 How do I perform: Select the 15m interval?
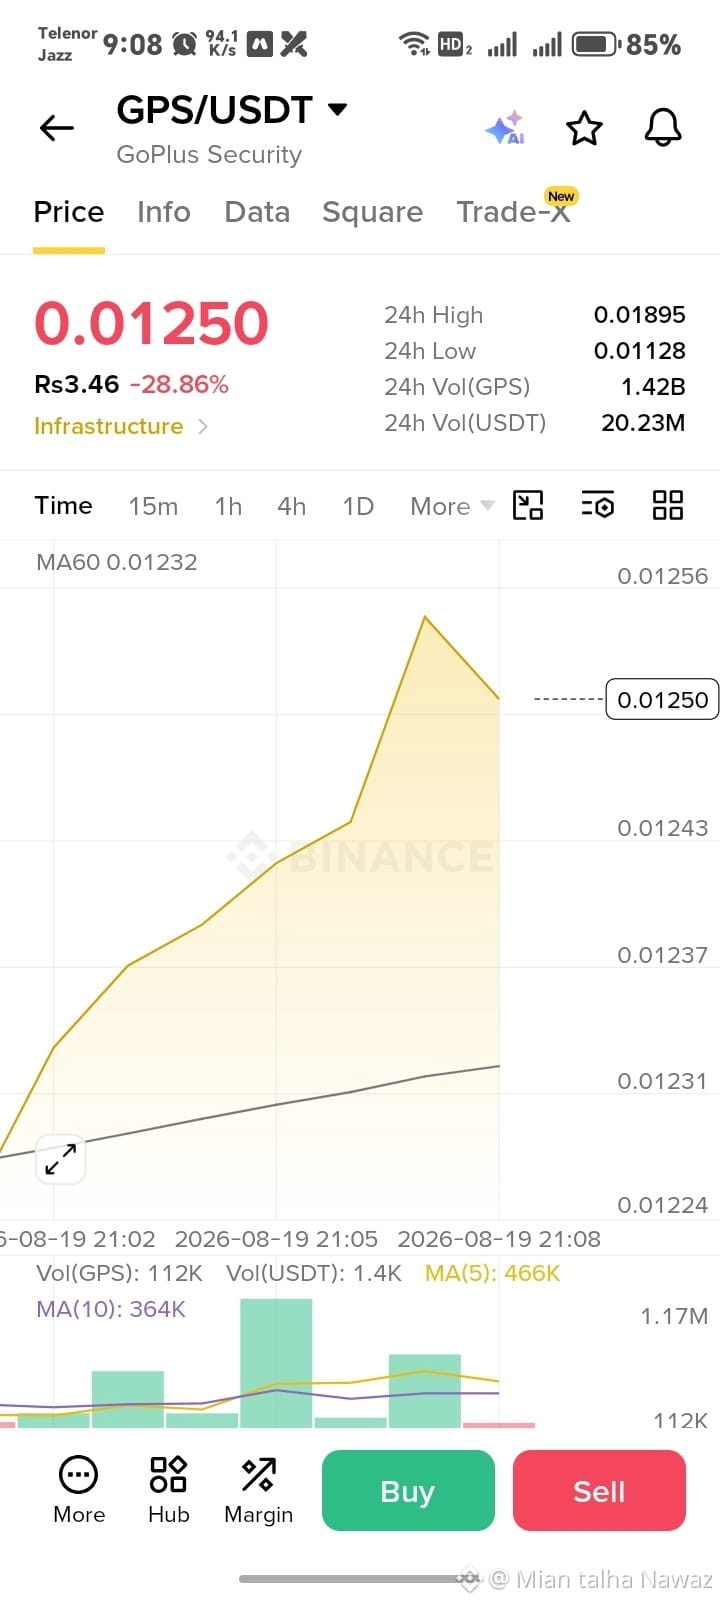pyautogui.click(x=153, y=506)
